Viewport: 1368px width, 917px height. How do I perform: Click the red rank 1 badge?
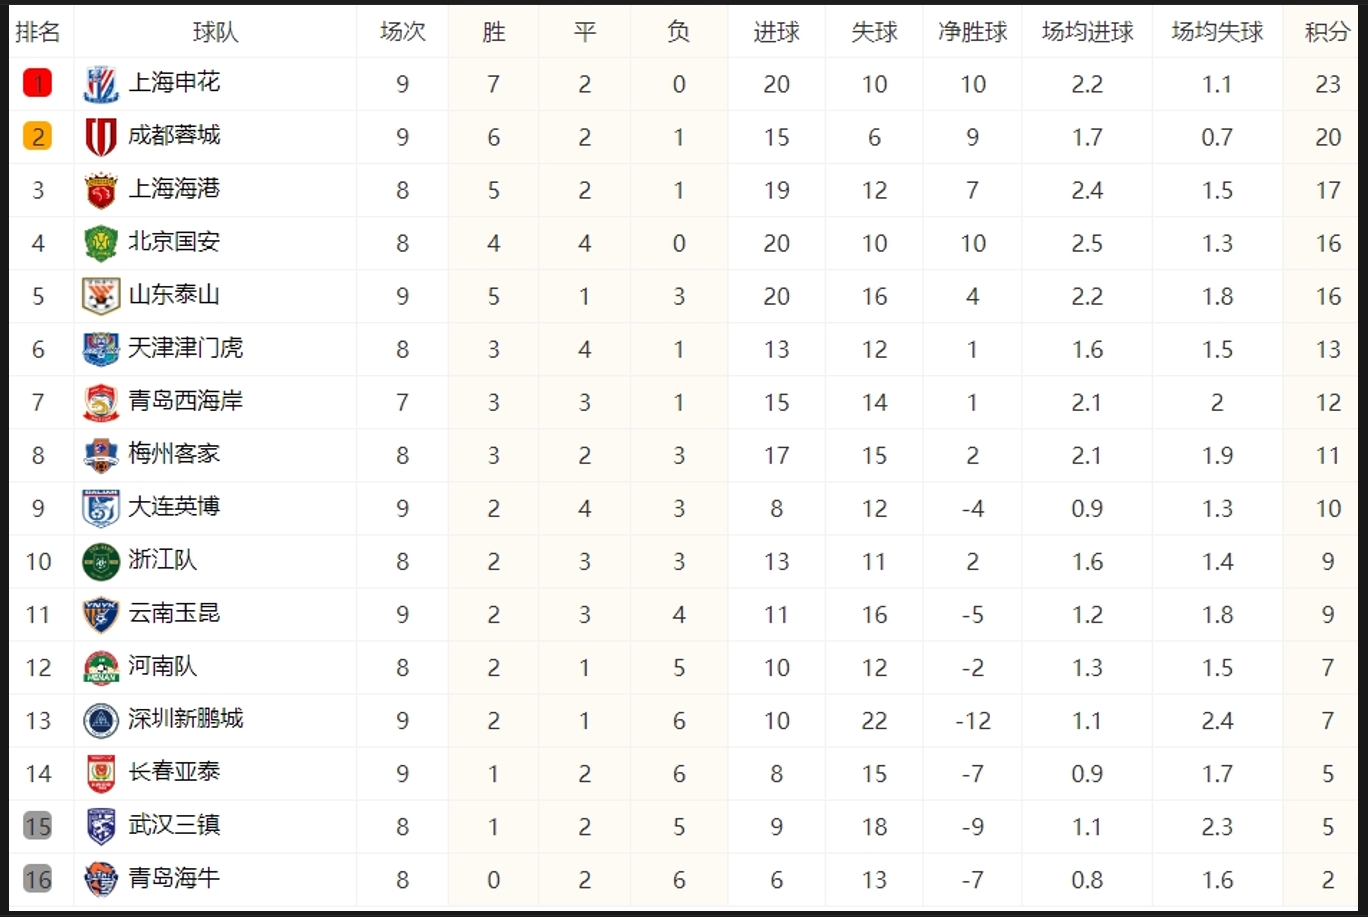pyautogui.click(x=38, y=84)
